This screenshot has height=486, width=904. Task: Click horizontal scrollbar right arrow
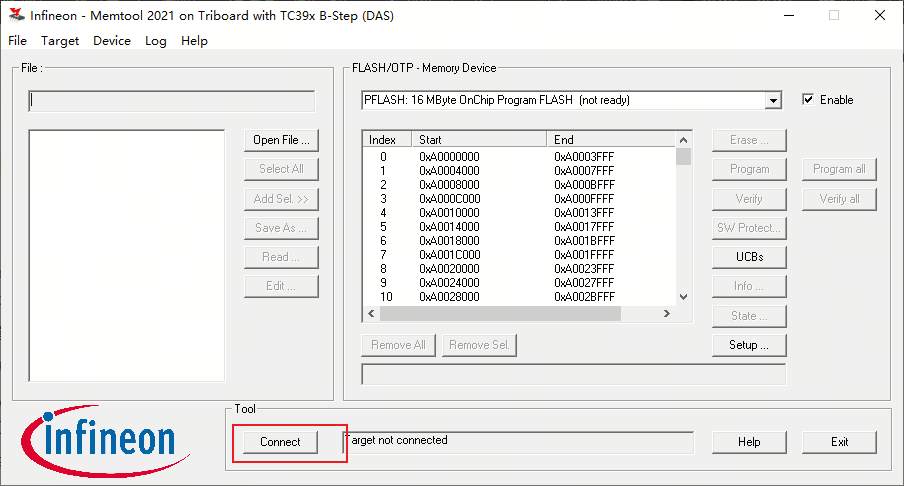[x=666, y=314]
